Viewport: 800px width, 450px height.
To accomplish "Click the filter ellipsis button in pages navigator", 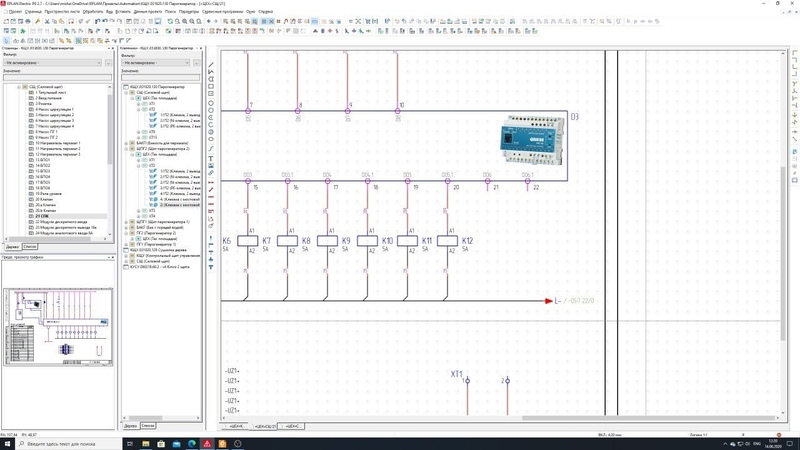I will pos(108,63).
